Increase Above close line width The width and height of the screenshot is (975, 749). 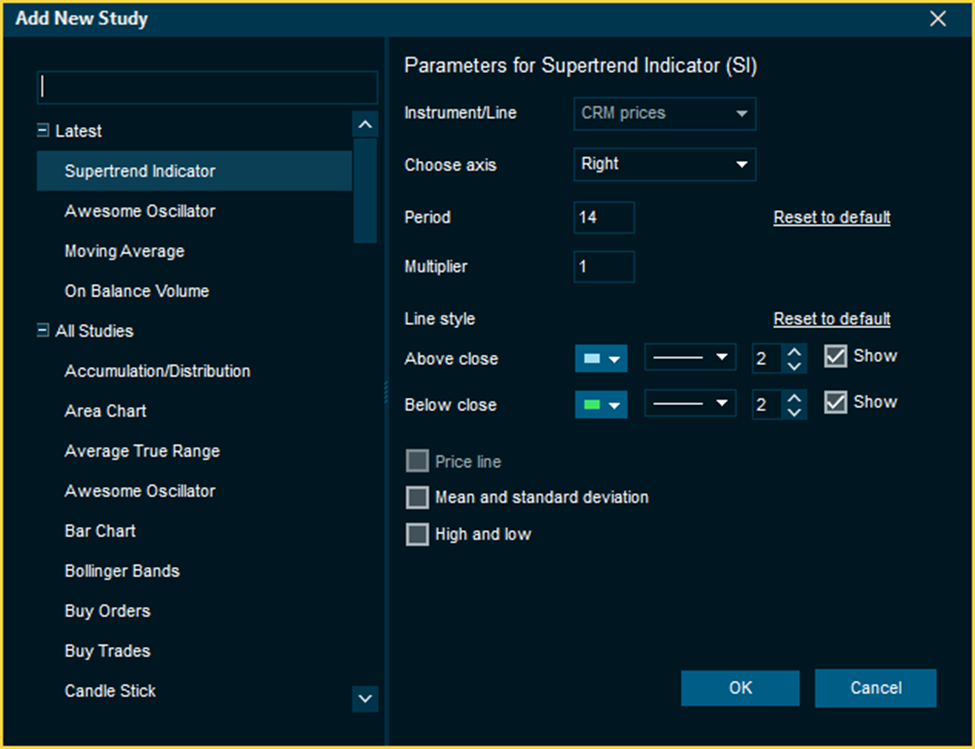coord(794,350)
